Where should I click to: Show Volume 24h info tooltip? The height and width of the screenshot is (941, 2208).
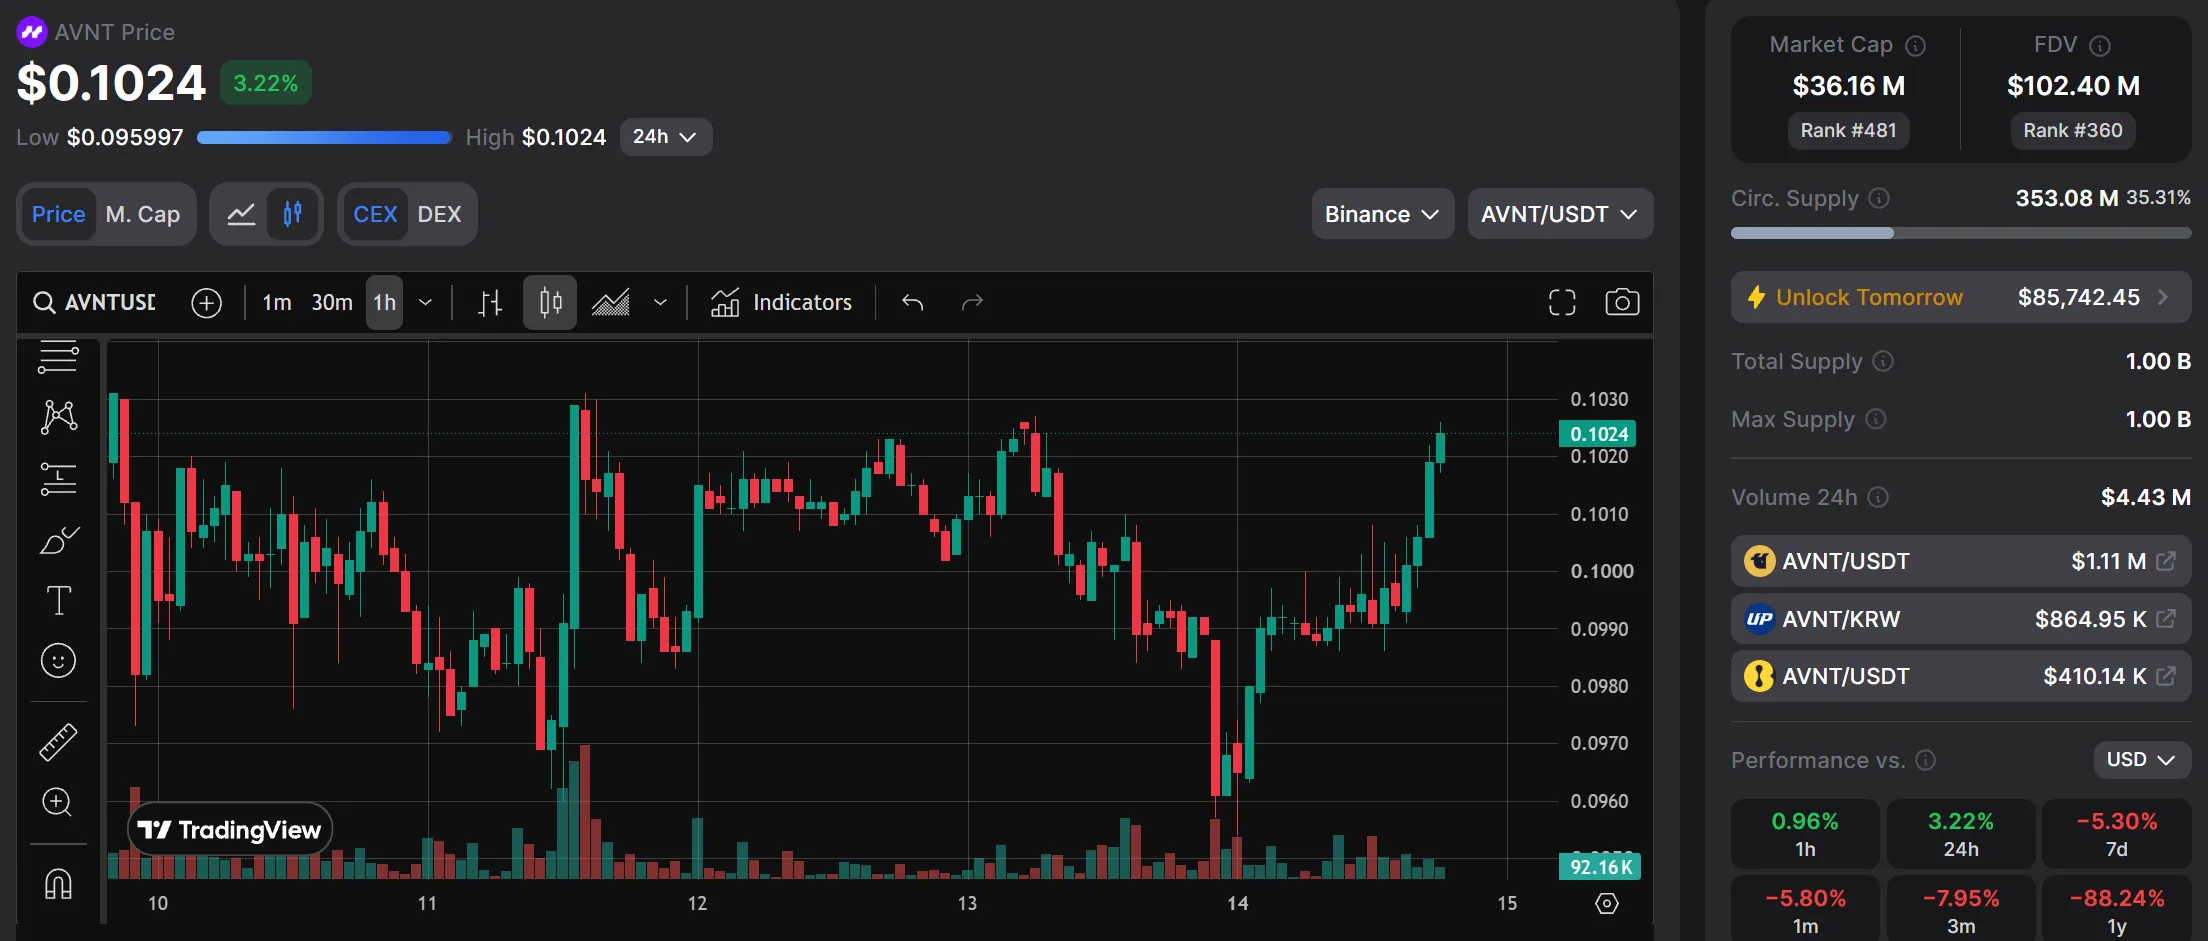point(1878,497)
